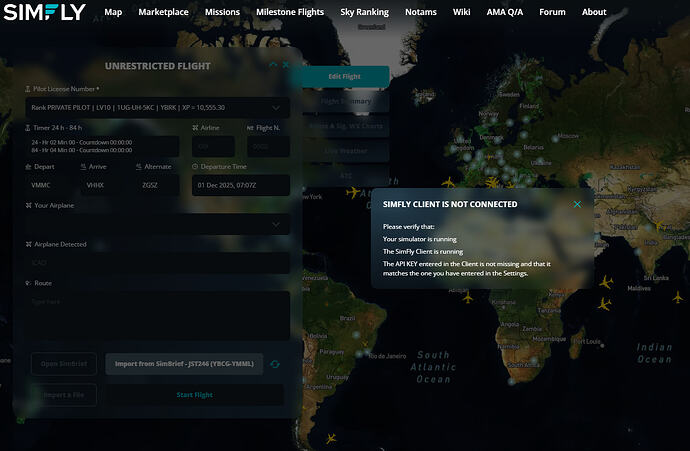690x451 pixels.
Task: Close the Unrestricted Flight panel
Action: click(x=286, y=65)
